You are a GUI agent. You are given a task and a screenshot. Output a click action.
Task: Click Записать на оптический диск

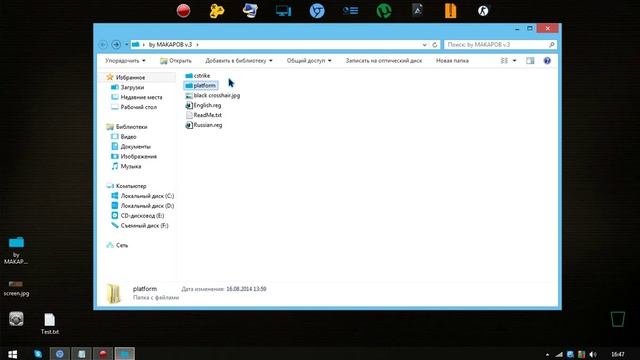(384, 61)
